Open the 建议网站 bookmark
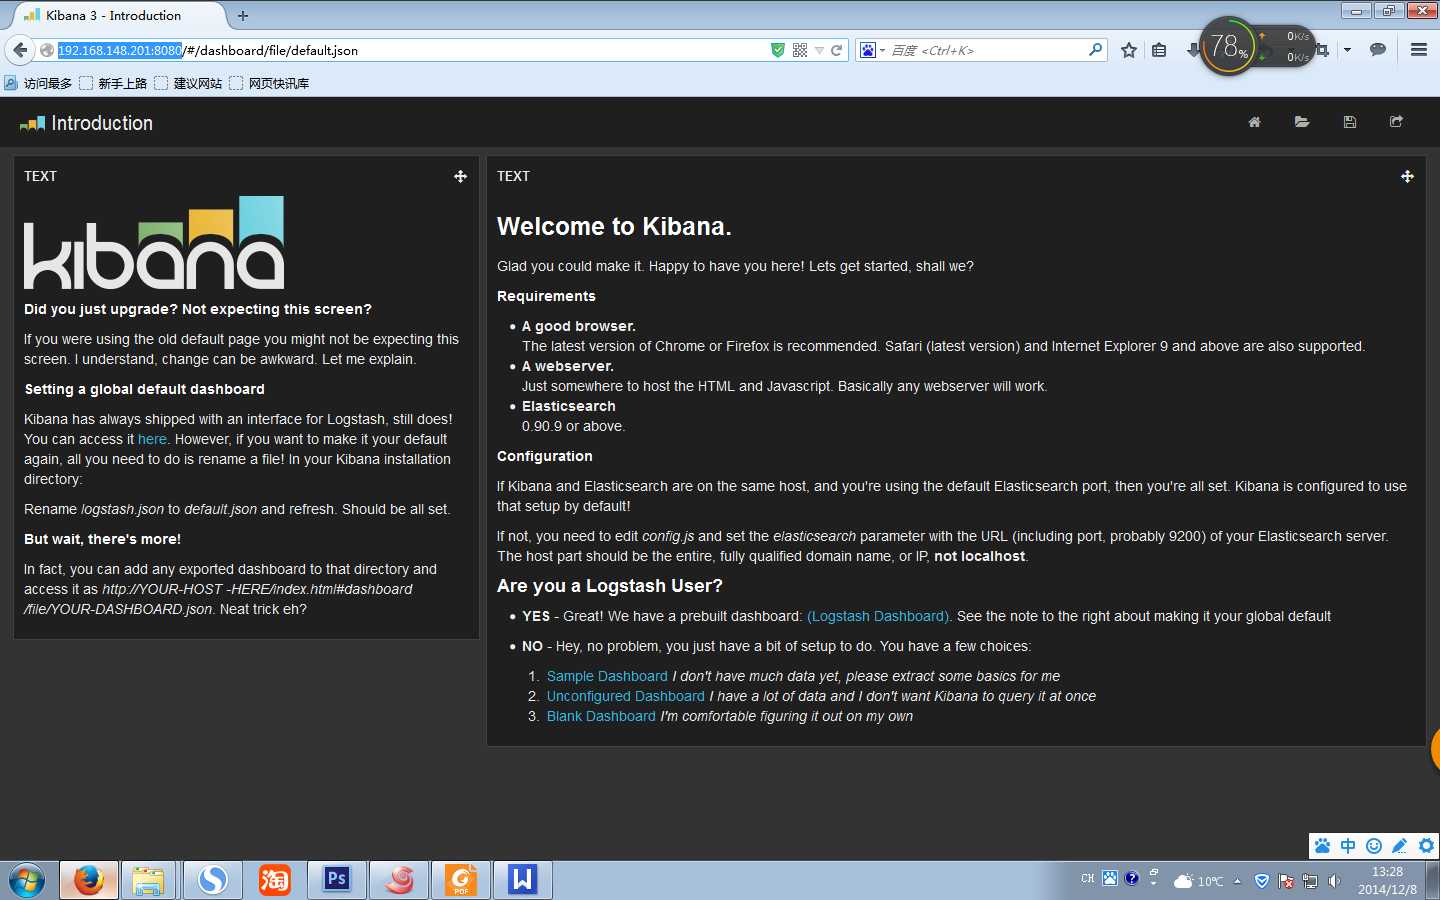This screenshot has height=900, width=1440. click(188, 83)
